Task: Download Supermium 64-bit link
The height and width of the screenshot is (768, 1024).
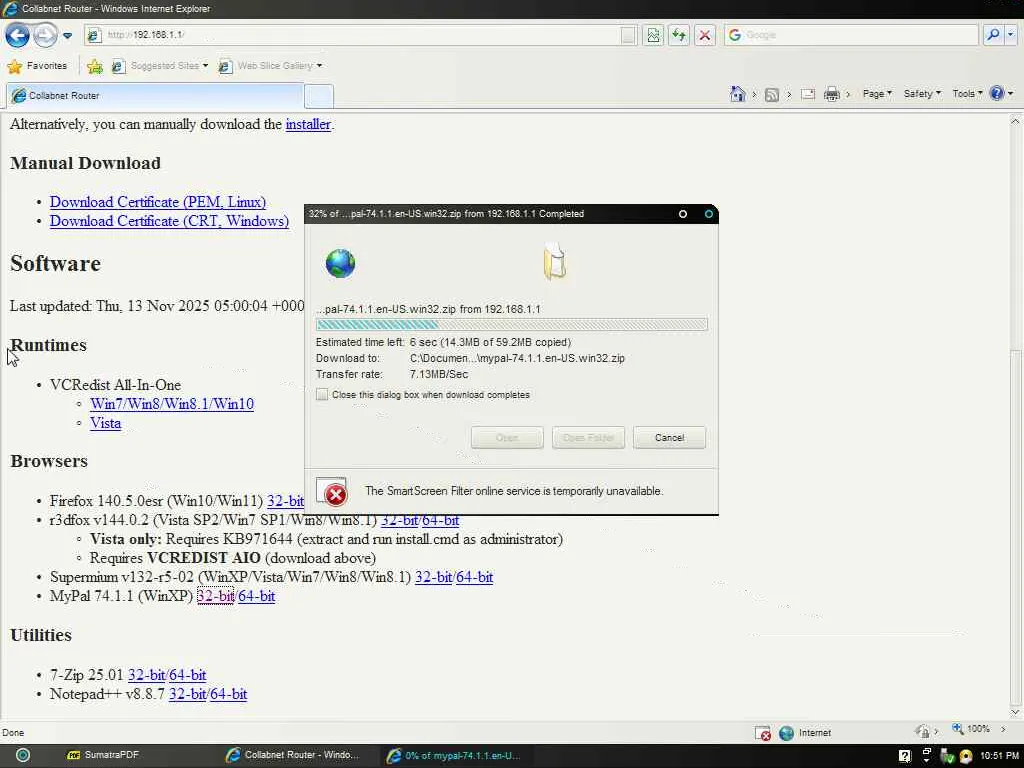Action: point(475,577)
